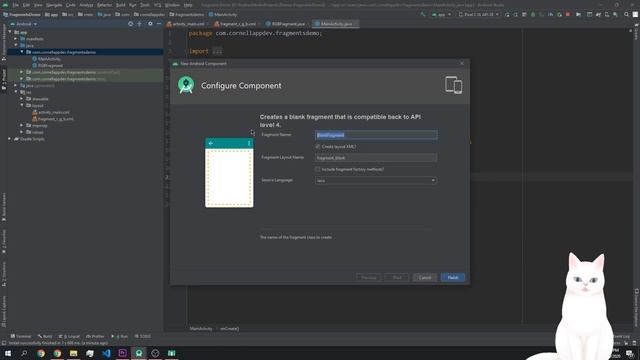Click the scroll-from-source target icon in Project panel
Viewport: 640px width, 360px height.
coord(131,24)
